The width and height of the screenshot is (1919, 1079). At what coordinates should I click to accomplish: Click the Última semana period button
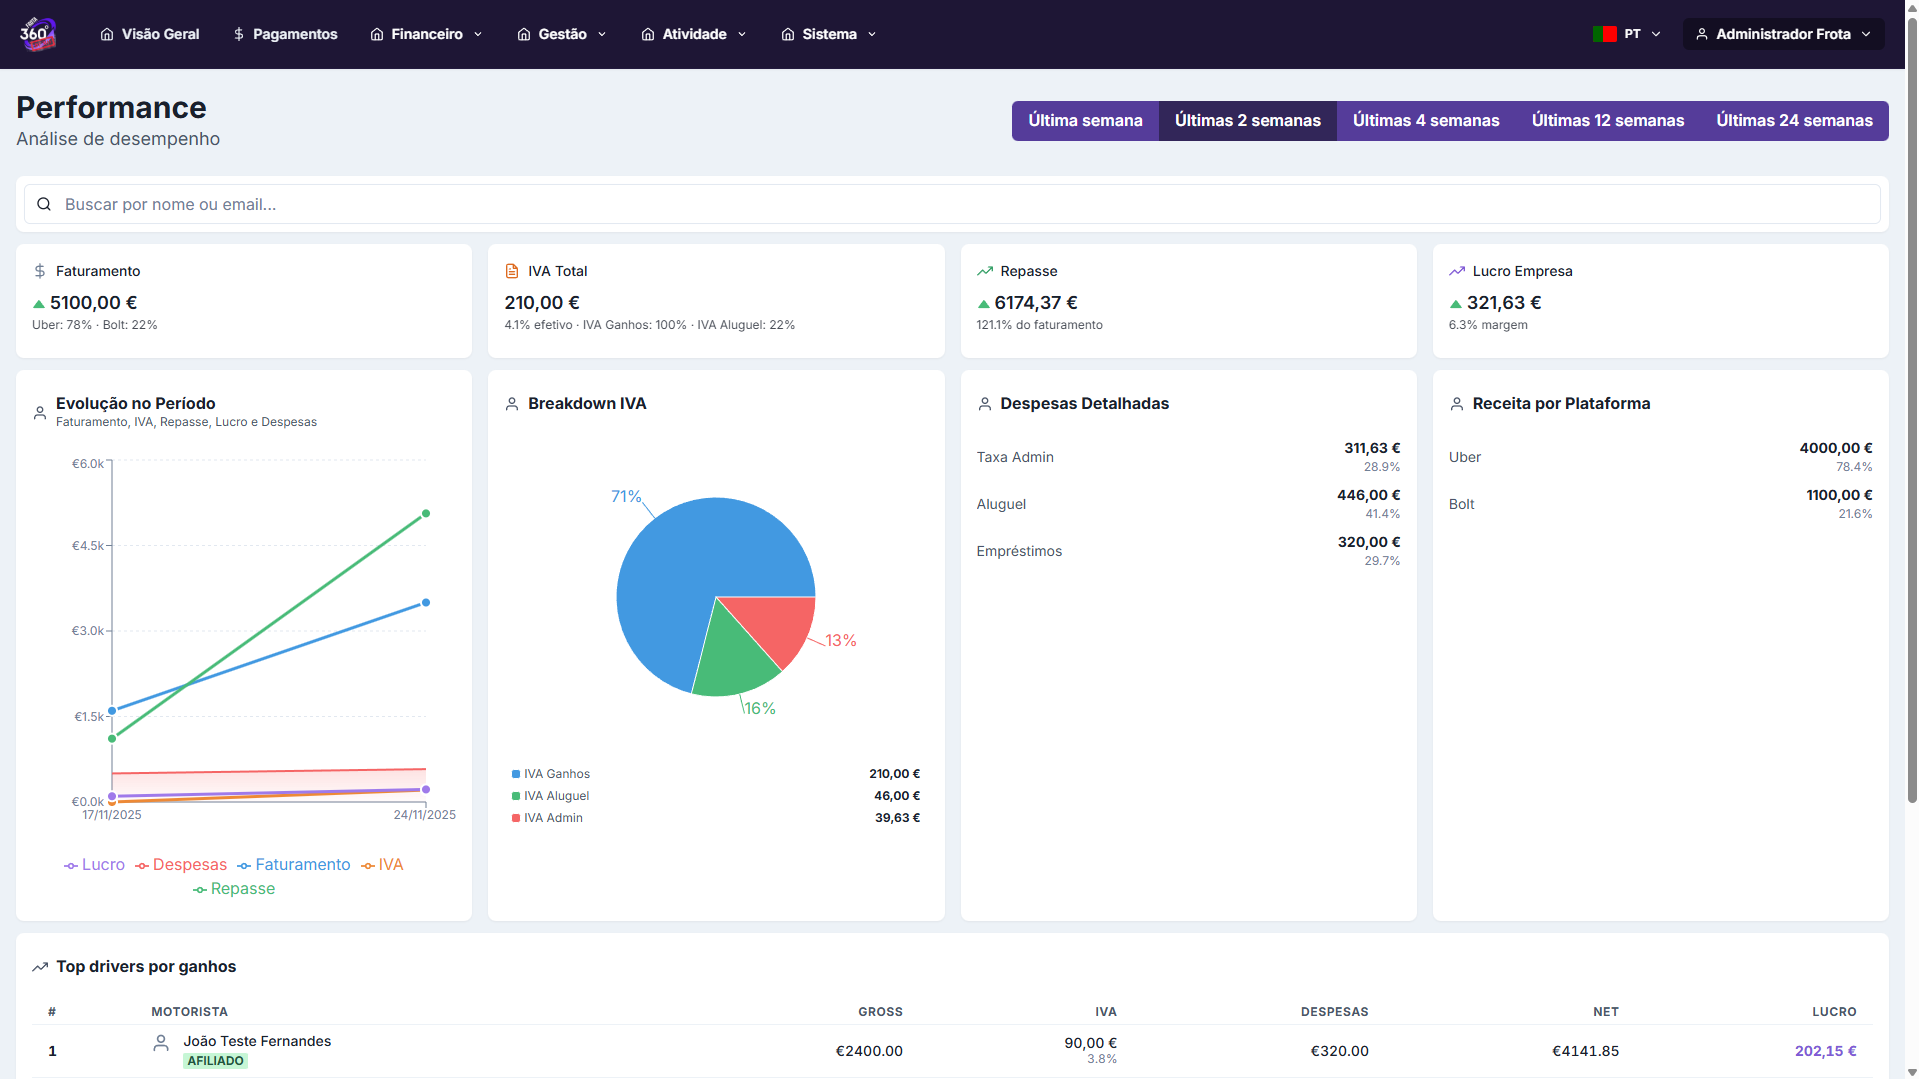(x=1085, y=121)
